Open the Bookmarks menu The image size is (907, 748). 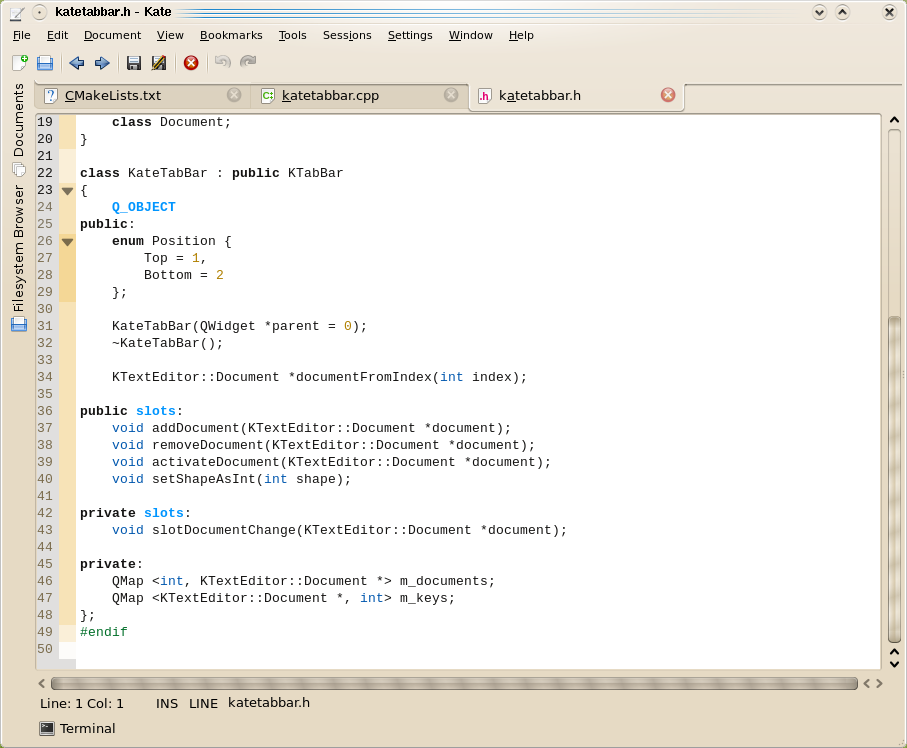coord(231,35)
